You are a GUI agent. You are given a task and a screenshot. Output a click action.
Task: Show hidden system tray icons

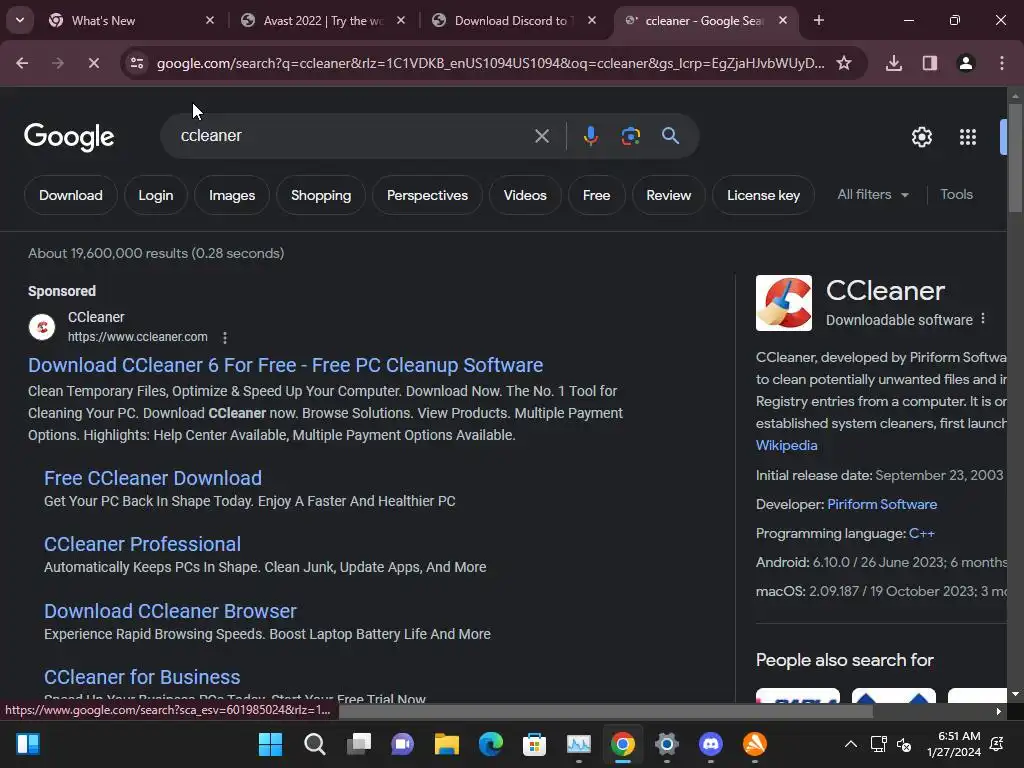[x=851, y=744]
